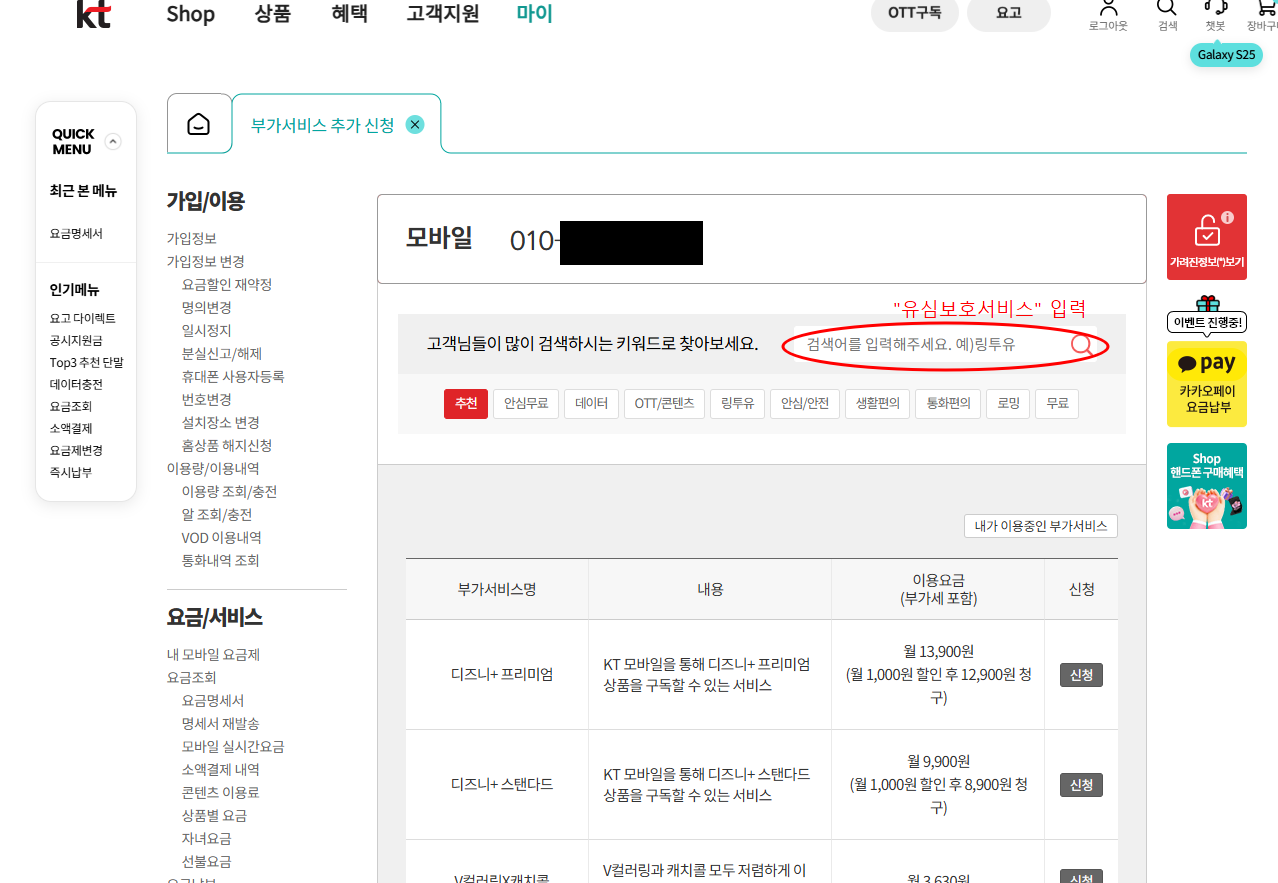Select the OTT/콘텐츠 keyword filter

(x=665, y=404)
